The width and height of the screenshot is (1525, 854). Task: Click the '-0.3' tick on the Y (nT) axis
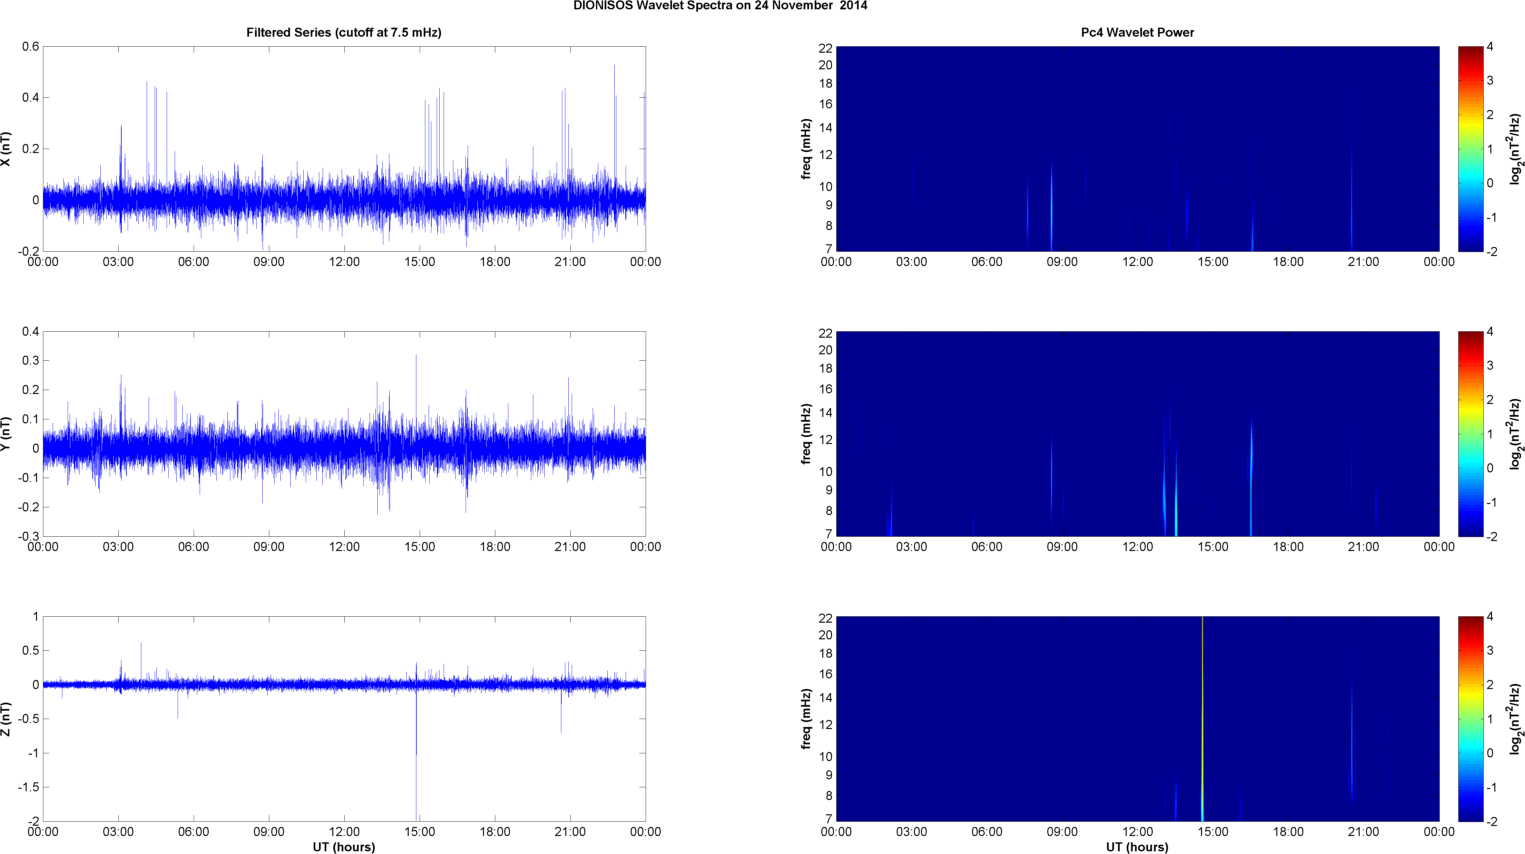pyautogui.click(x=27, y=536)
